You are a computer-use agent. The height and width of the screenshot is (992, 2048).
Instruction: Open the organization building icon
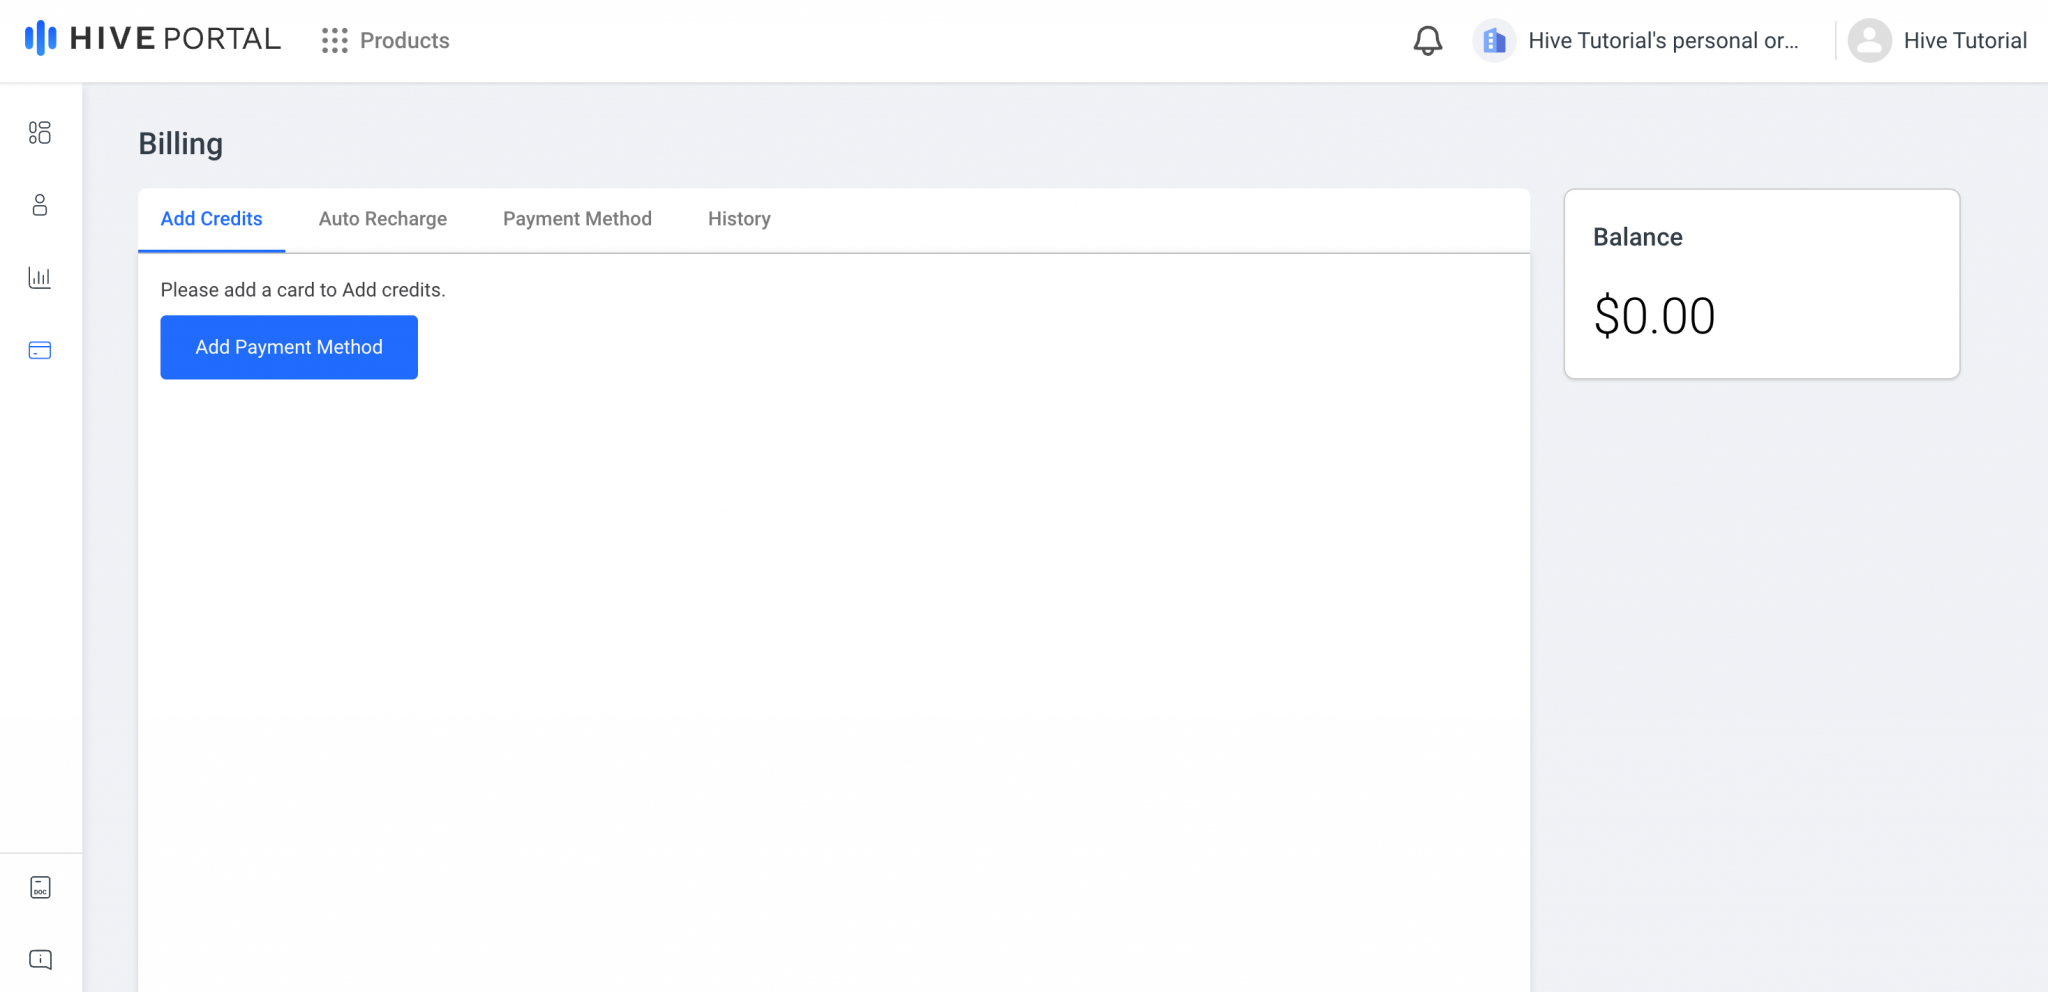tap(1494, 40)
